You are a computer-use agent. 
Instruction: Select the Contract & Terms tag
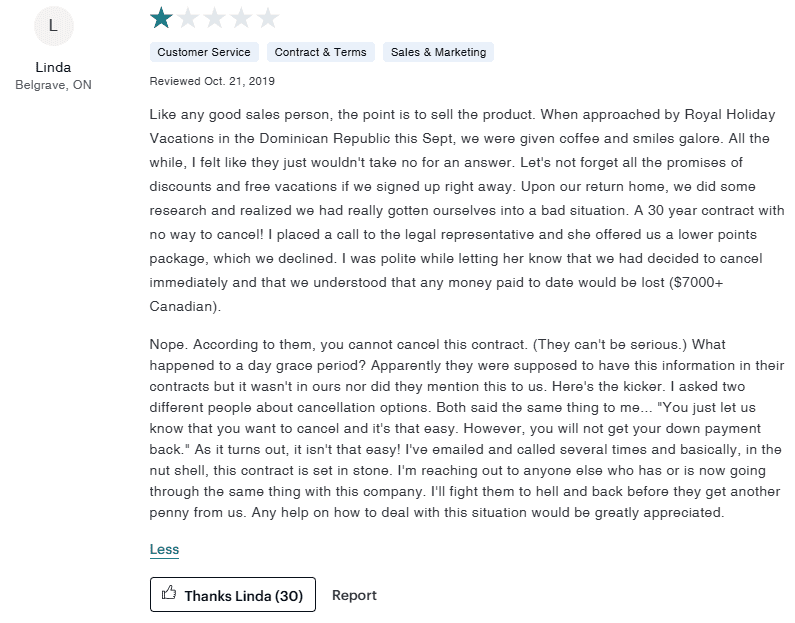(320, 52)
